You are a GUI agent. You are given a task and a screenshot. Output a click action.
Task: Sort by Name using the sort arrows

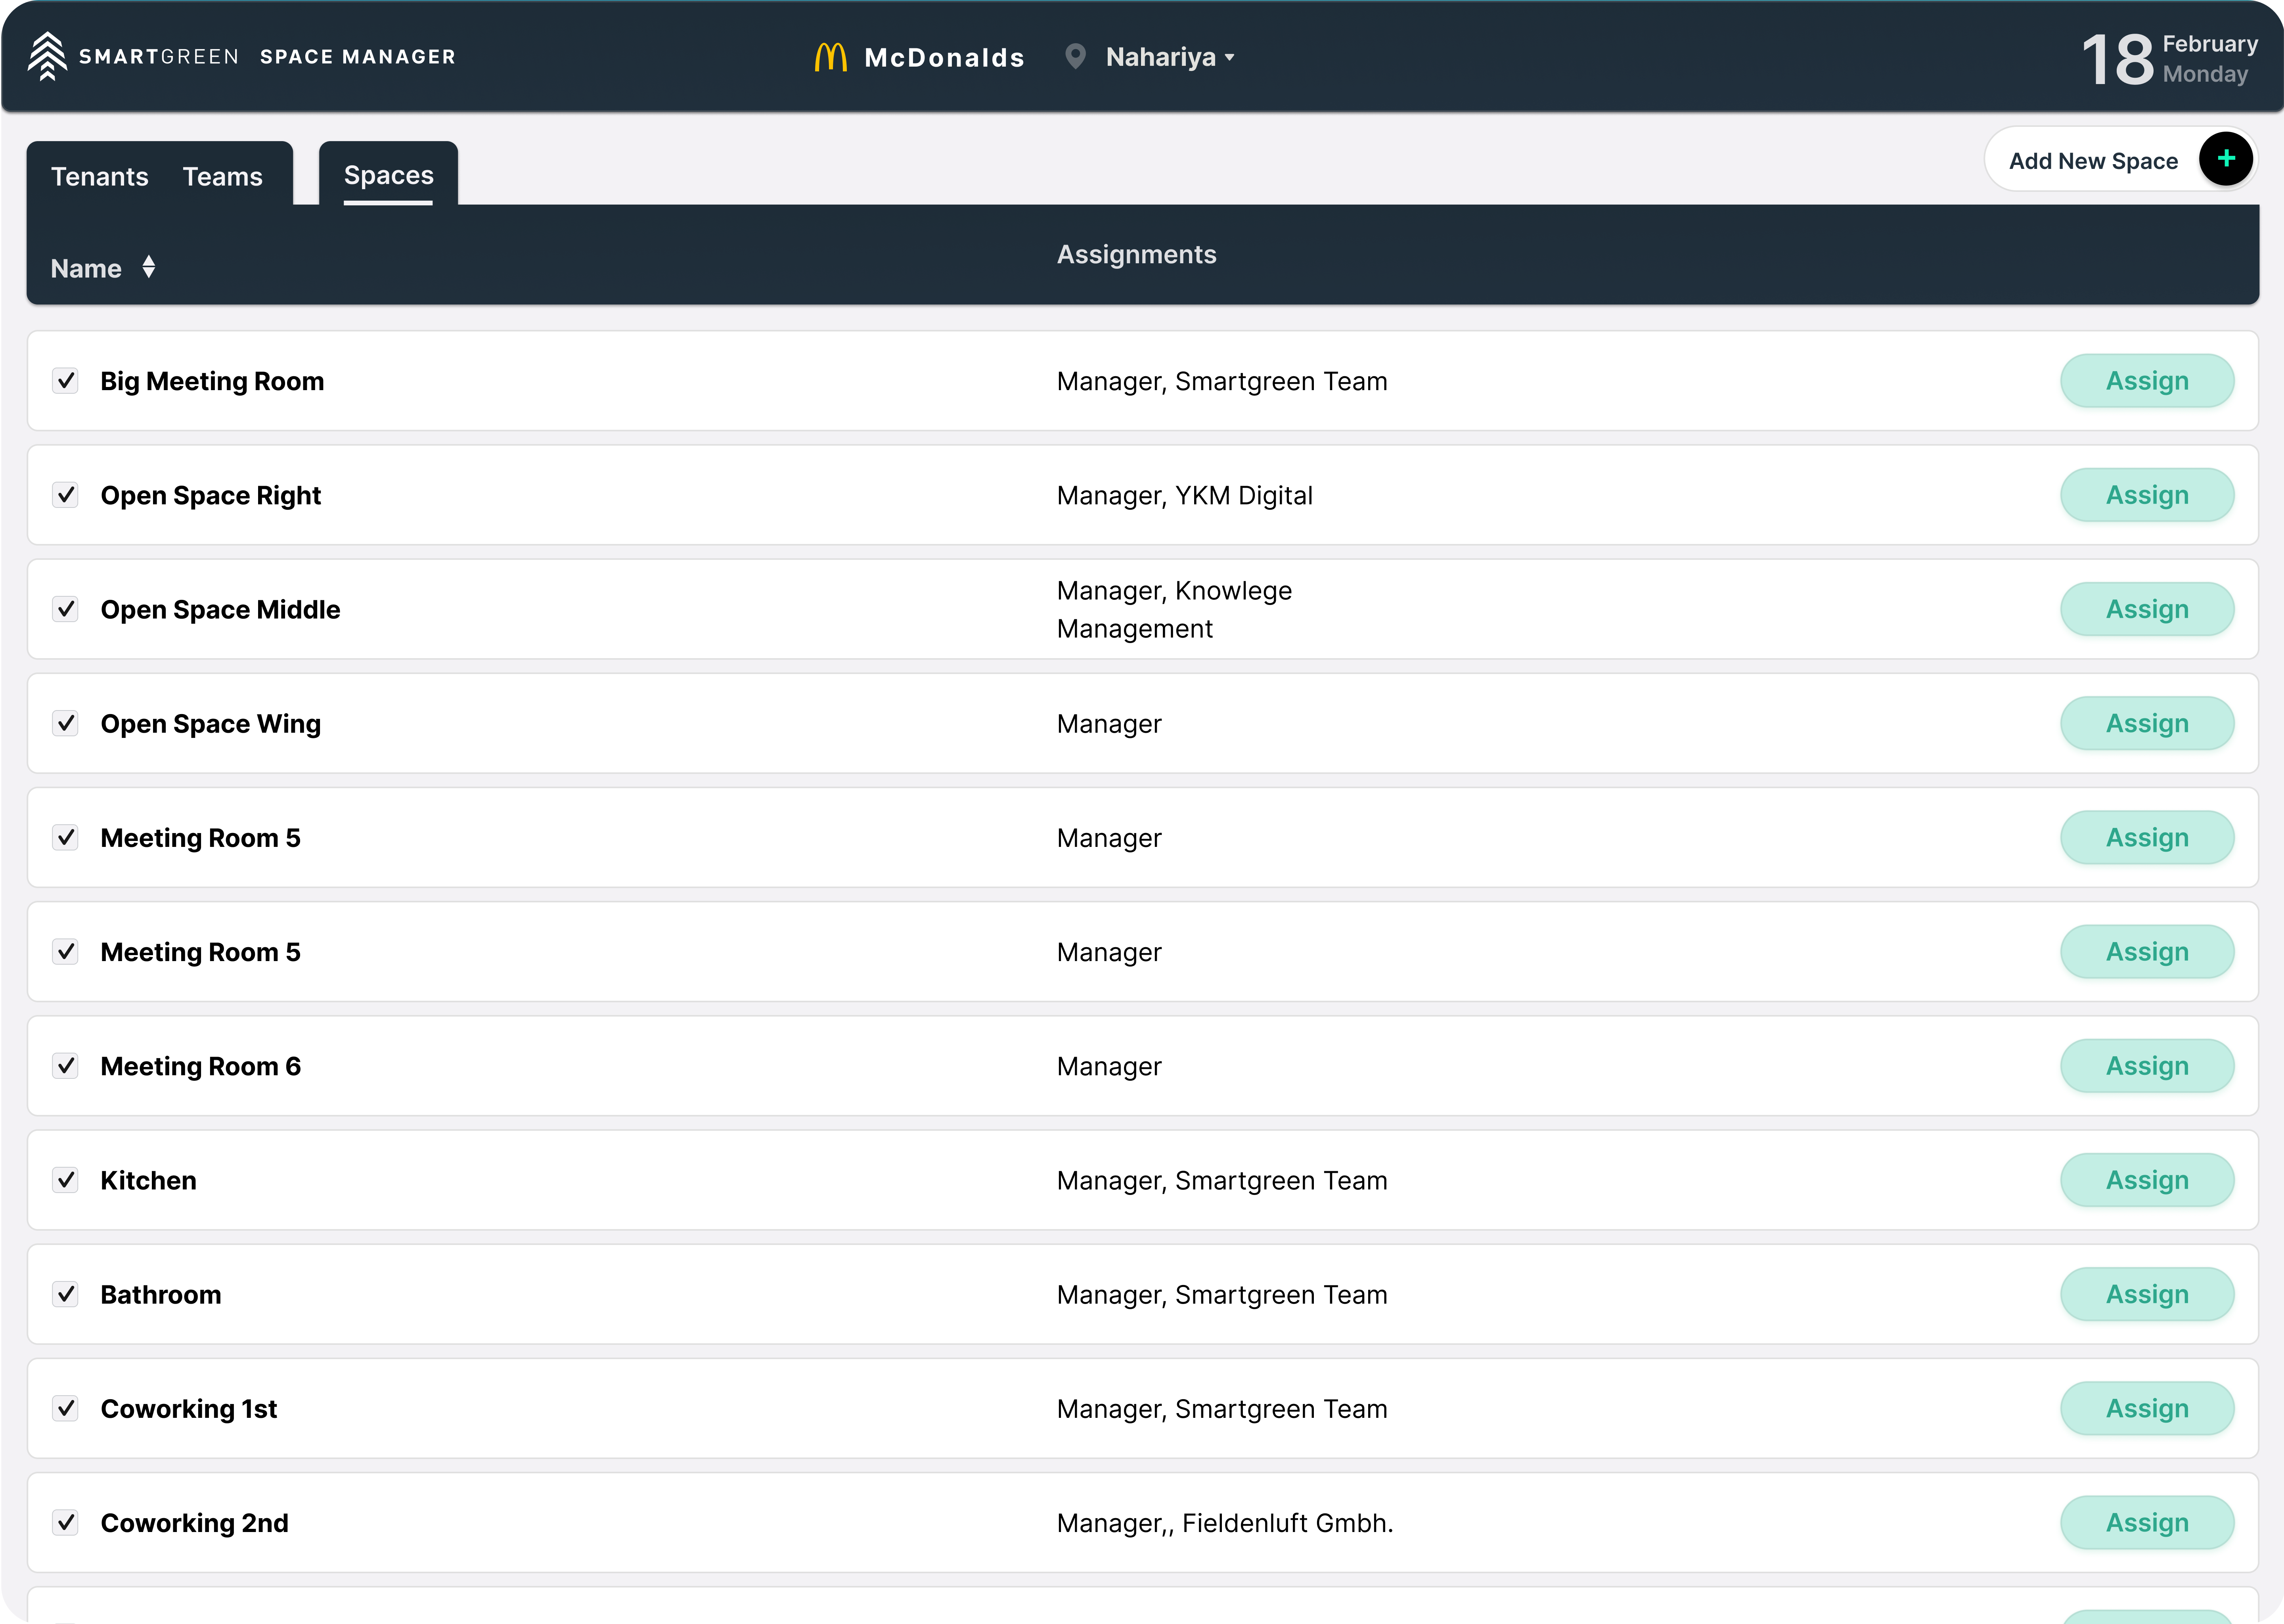pos(149,267)
